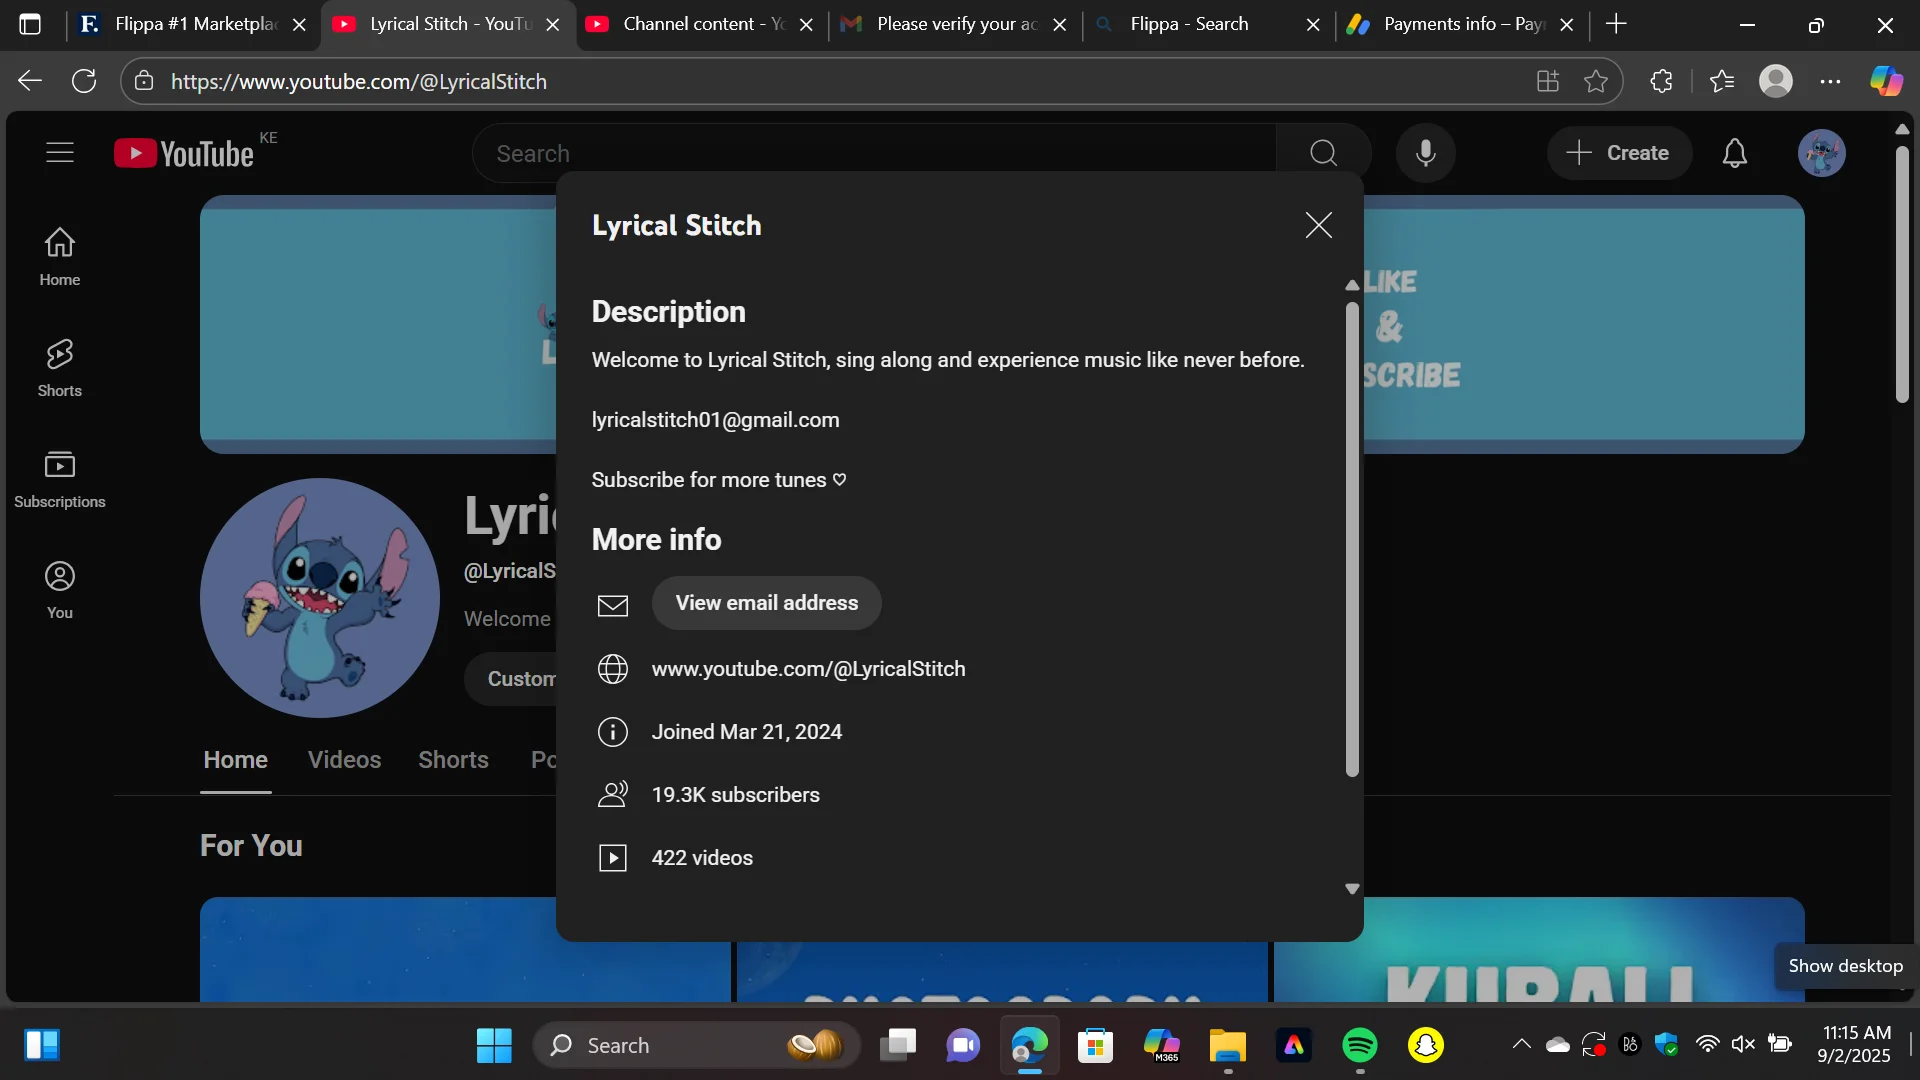Close the Lyrical Stitch about dialog

pyautogui.click(x=1319, y=225)
